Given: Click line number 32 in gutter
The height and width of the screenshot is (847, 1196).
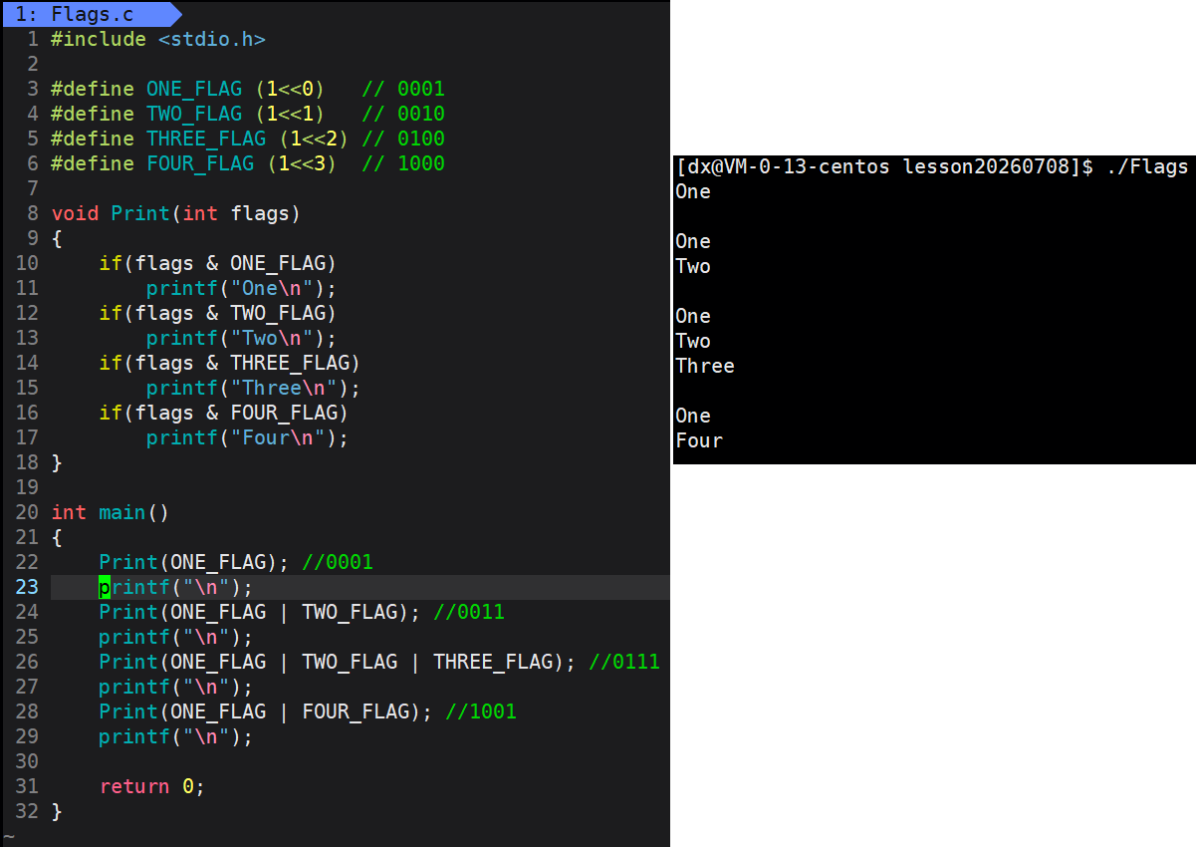Looking at the screenshot, I should click(27, 811).
